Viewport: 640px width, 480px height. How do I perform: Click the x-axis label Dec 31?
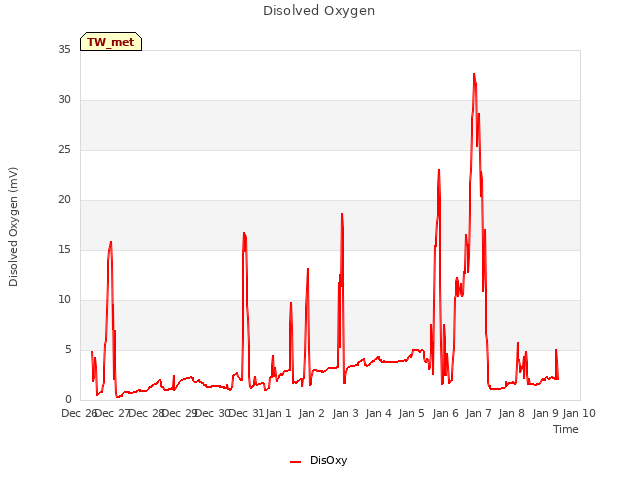point(247,413)
